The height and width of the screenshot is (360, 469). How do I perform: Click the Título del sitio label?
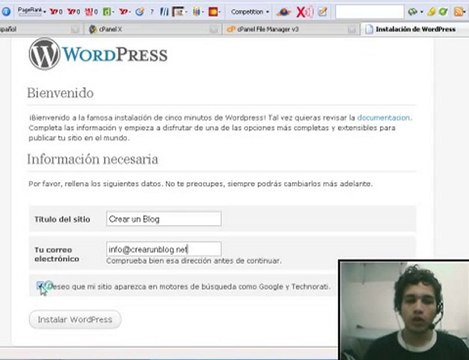tap(62, 219)
